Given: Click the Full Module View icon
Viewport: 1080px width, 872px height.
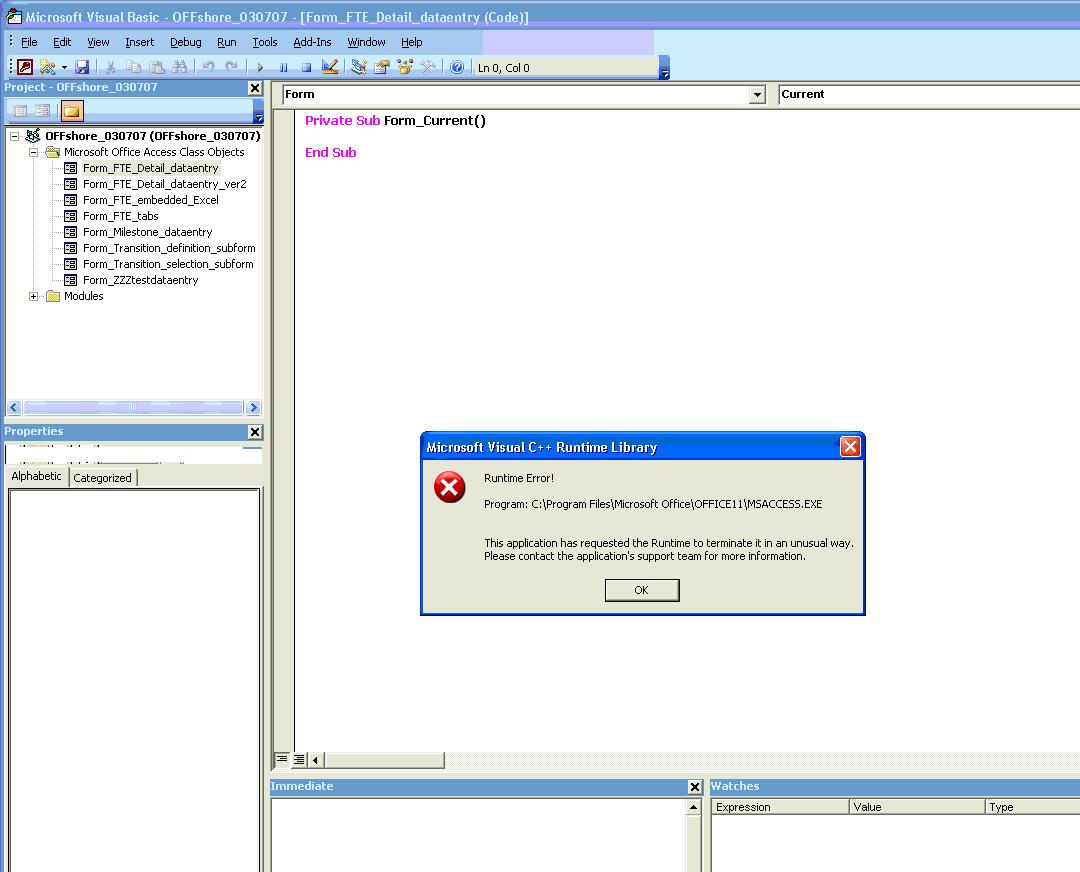Looking at the screenshot, I should [299, 760].
